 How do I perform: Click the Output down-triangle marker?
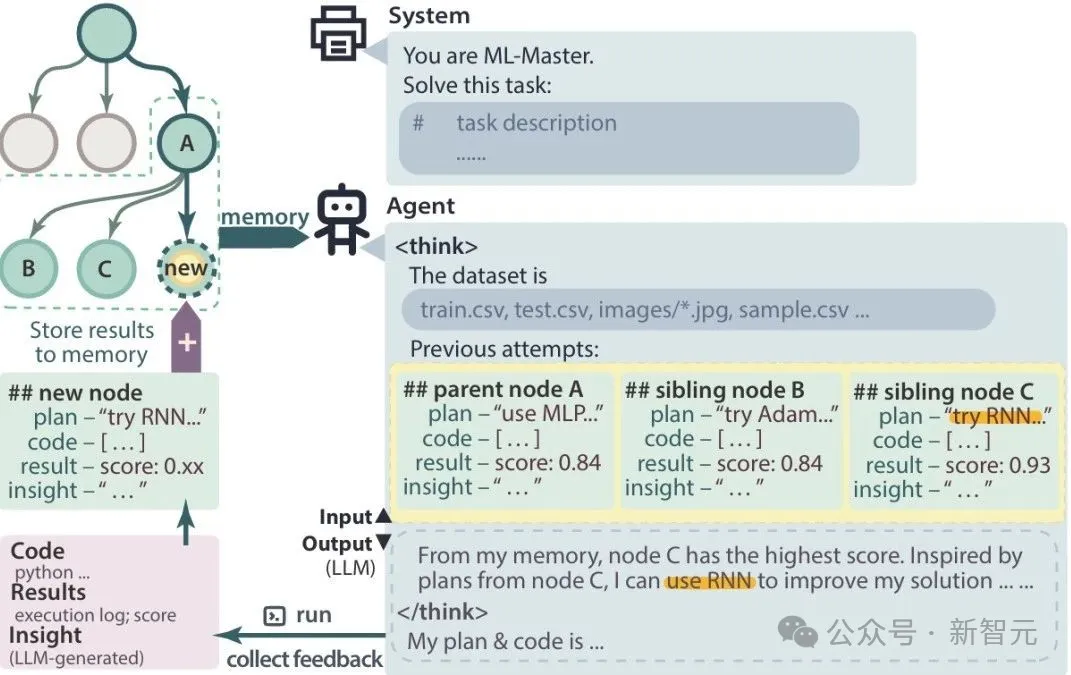coord(383,542)
